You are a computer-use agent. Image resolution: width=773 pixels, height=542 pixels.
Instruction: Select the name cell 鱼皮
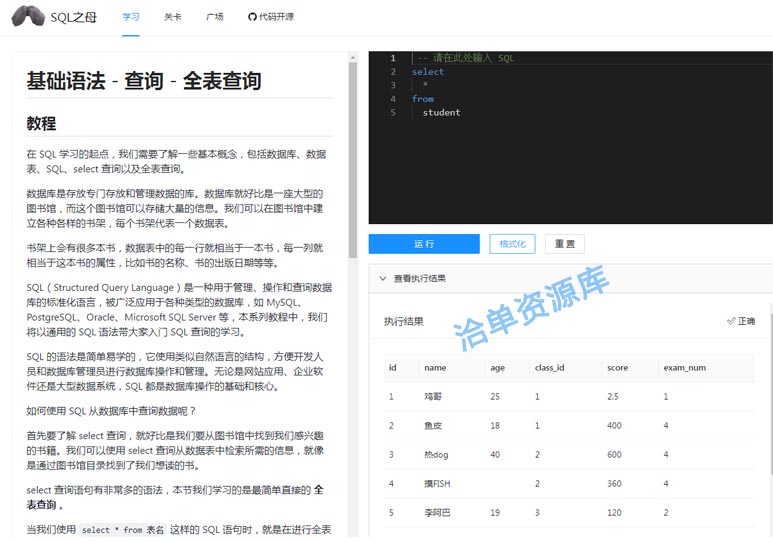[x=433, y=425]
